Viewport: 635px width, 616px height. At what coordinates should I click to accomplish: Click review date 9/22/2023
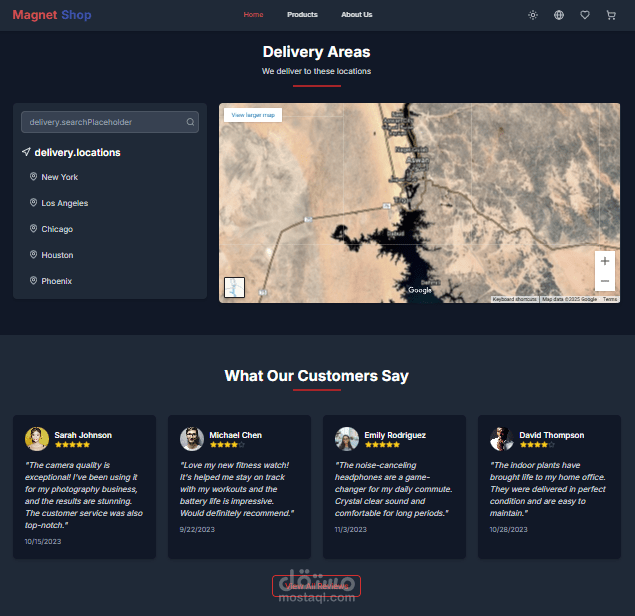pos(197,529)
